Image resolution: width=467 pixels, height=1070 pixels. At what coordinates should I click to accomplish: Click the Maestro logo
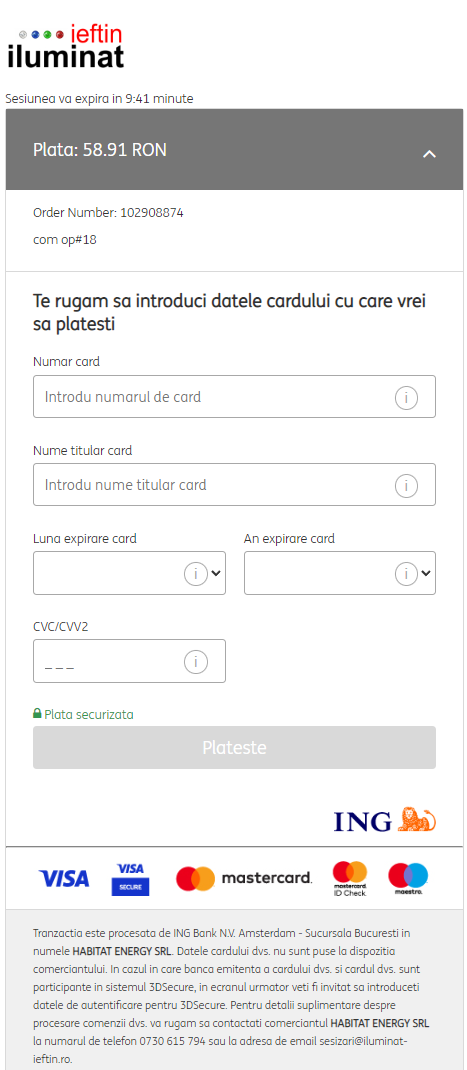[x=408, y=879]
